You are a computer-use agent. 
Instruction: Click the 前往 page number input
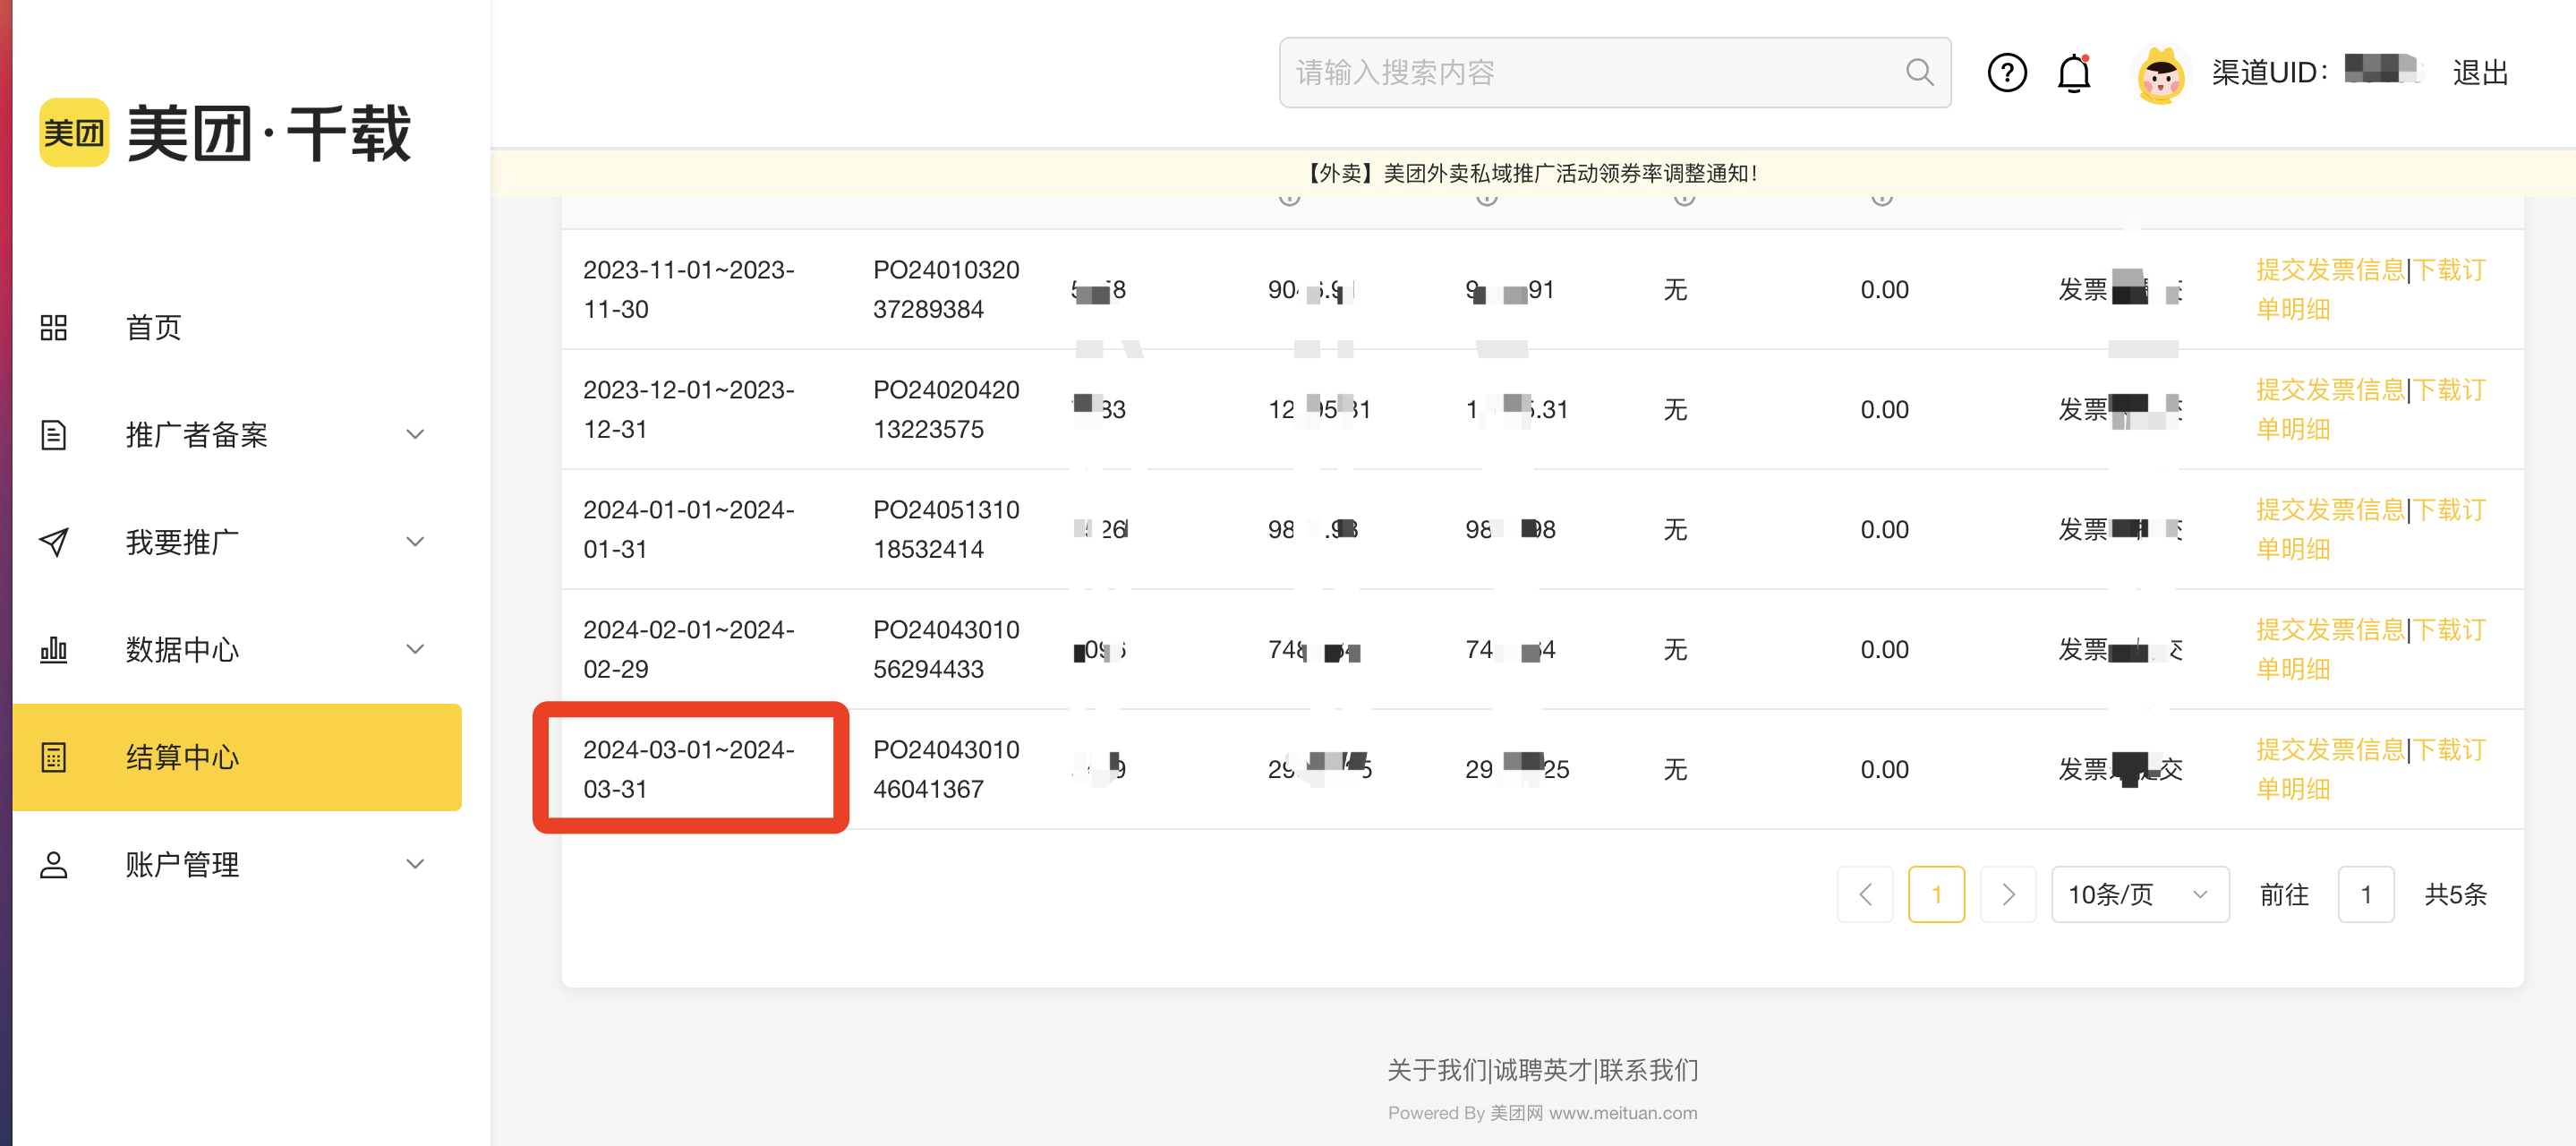point(2365,894)
